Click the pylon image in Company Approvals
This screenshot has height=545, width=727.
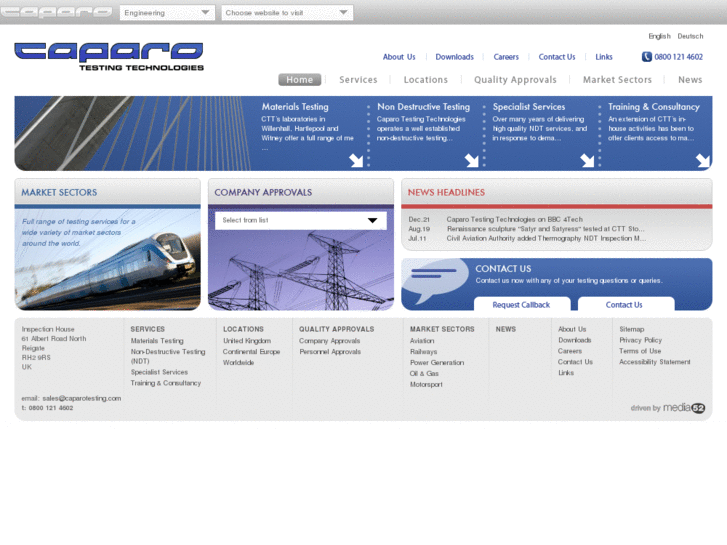tap(300, 270)
